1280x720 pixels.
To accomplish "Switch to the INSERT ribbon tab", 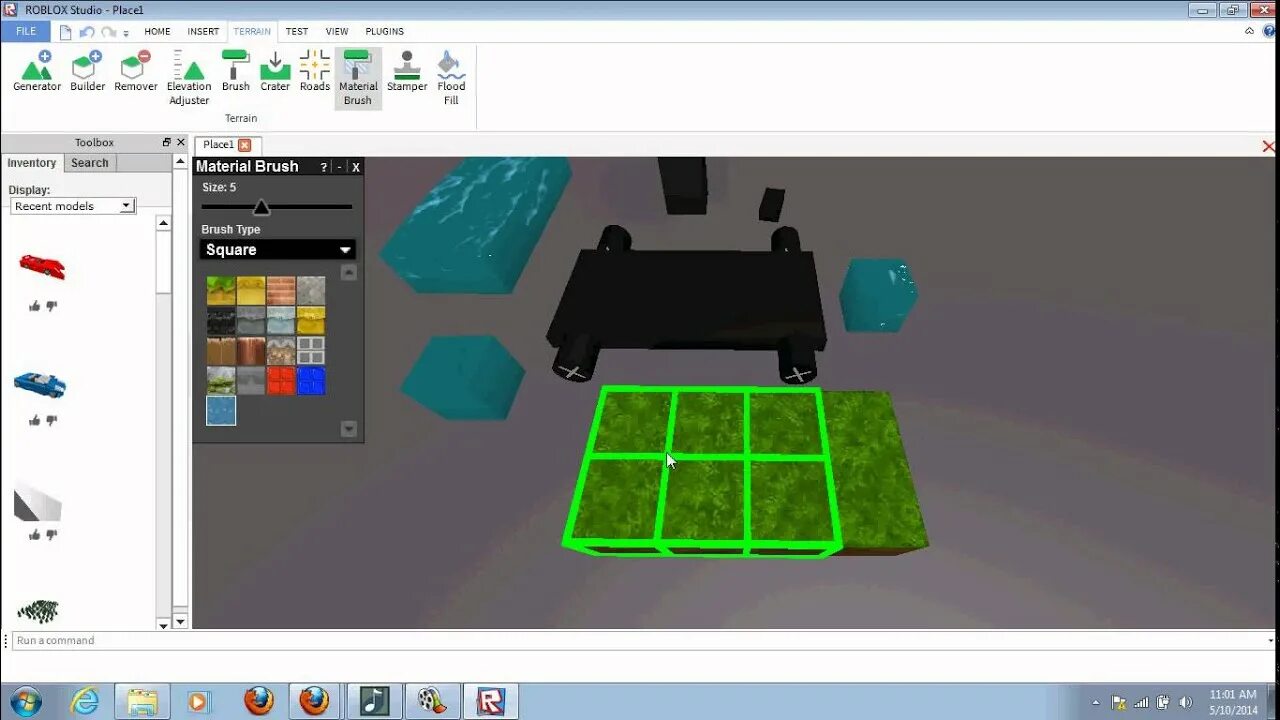I will tap(203, 32).
